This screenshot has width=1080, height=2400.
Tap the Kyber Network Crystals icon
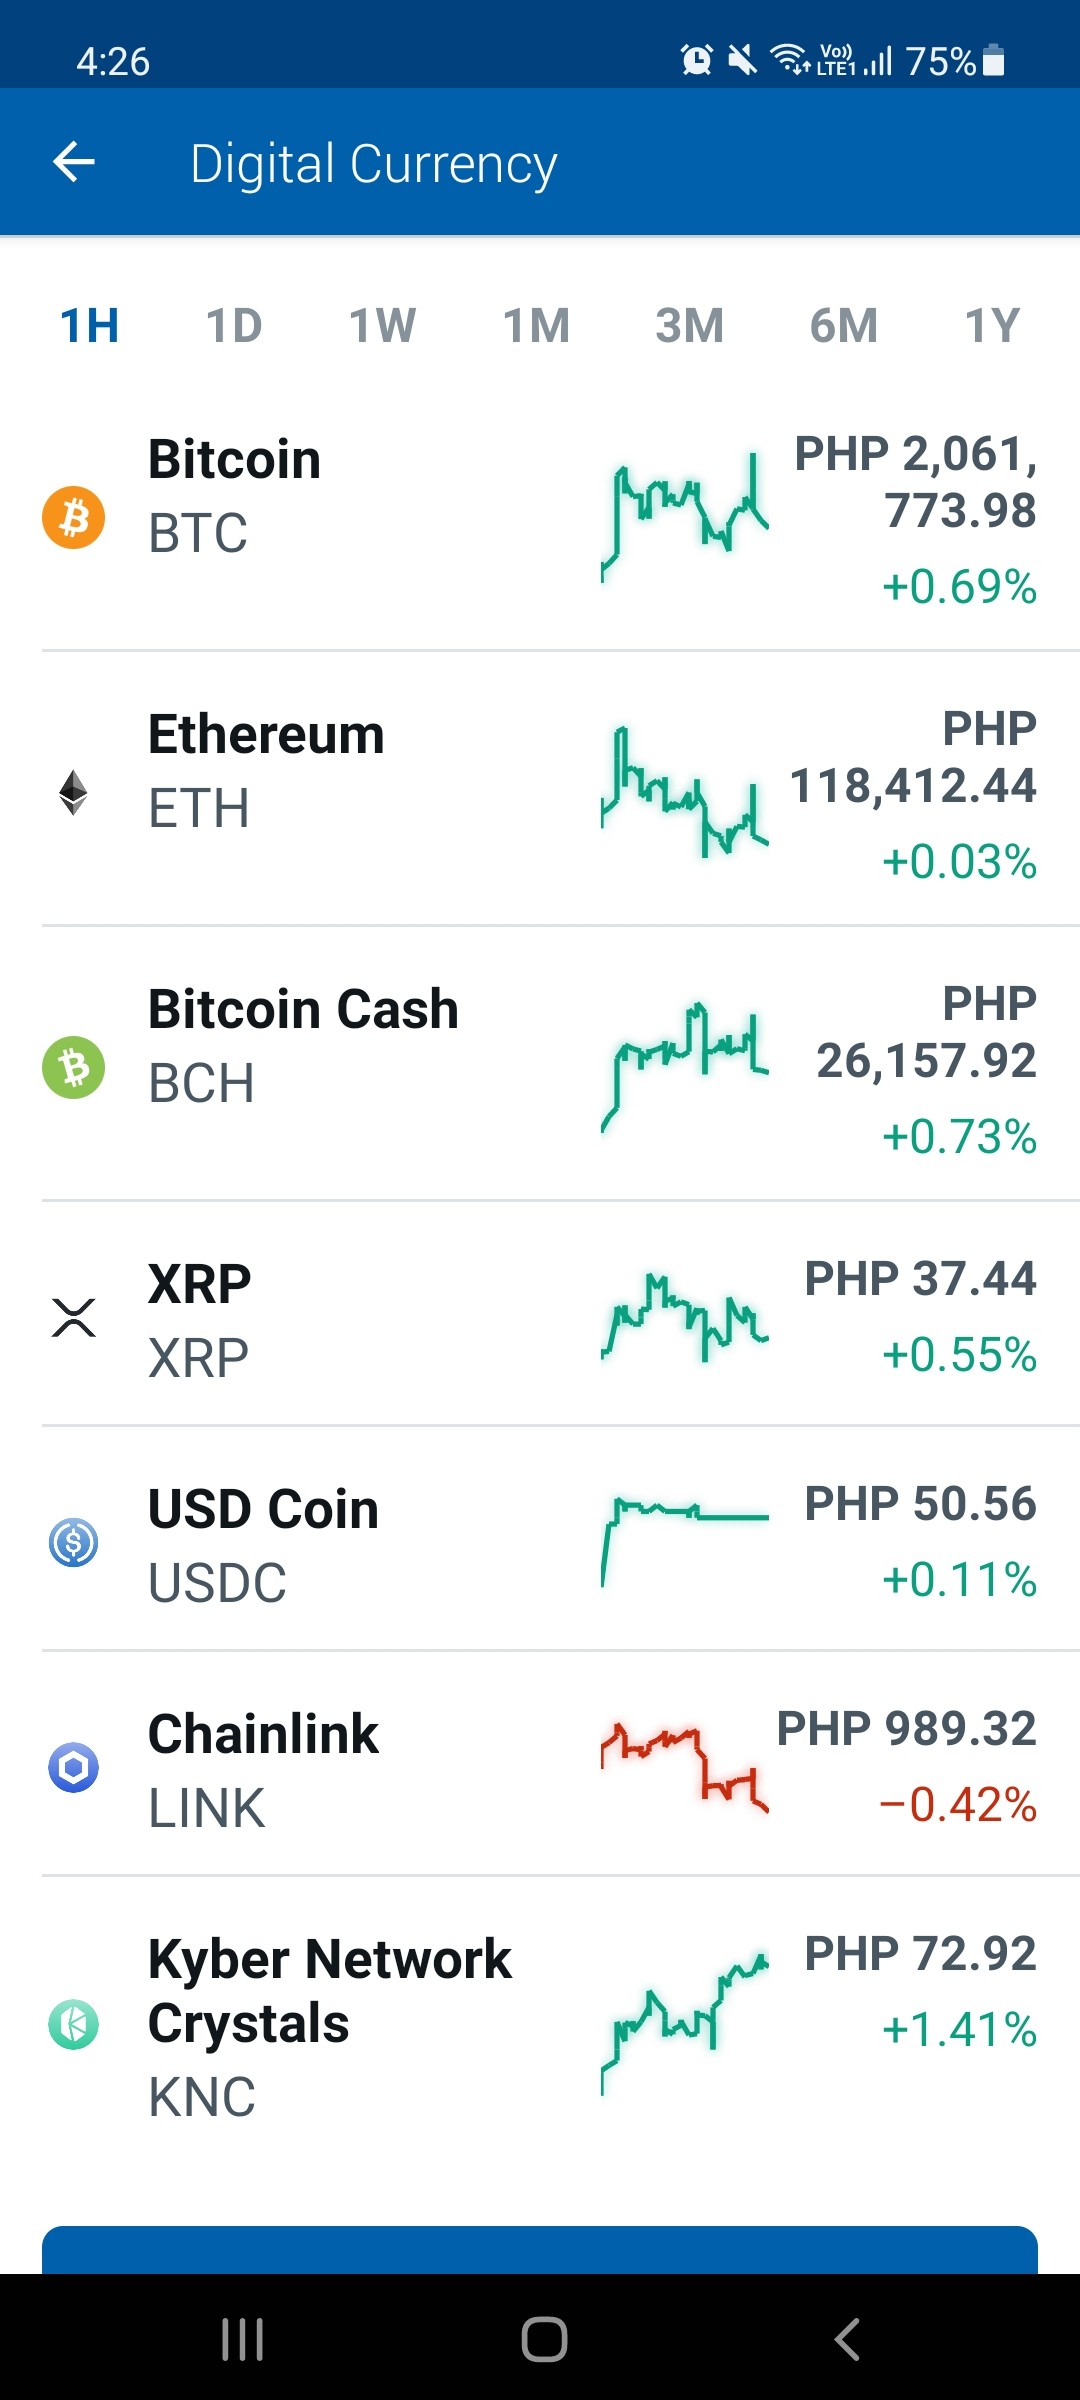[73, 2024]
